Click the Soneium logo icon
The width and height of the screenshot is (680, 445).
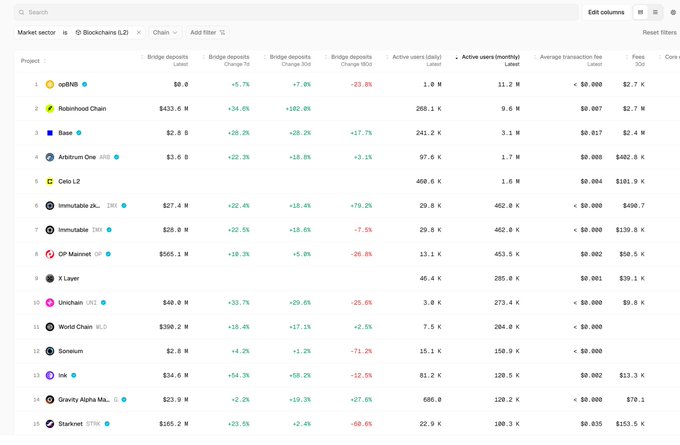click(50, 351)
